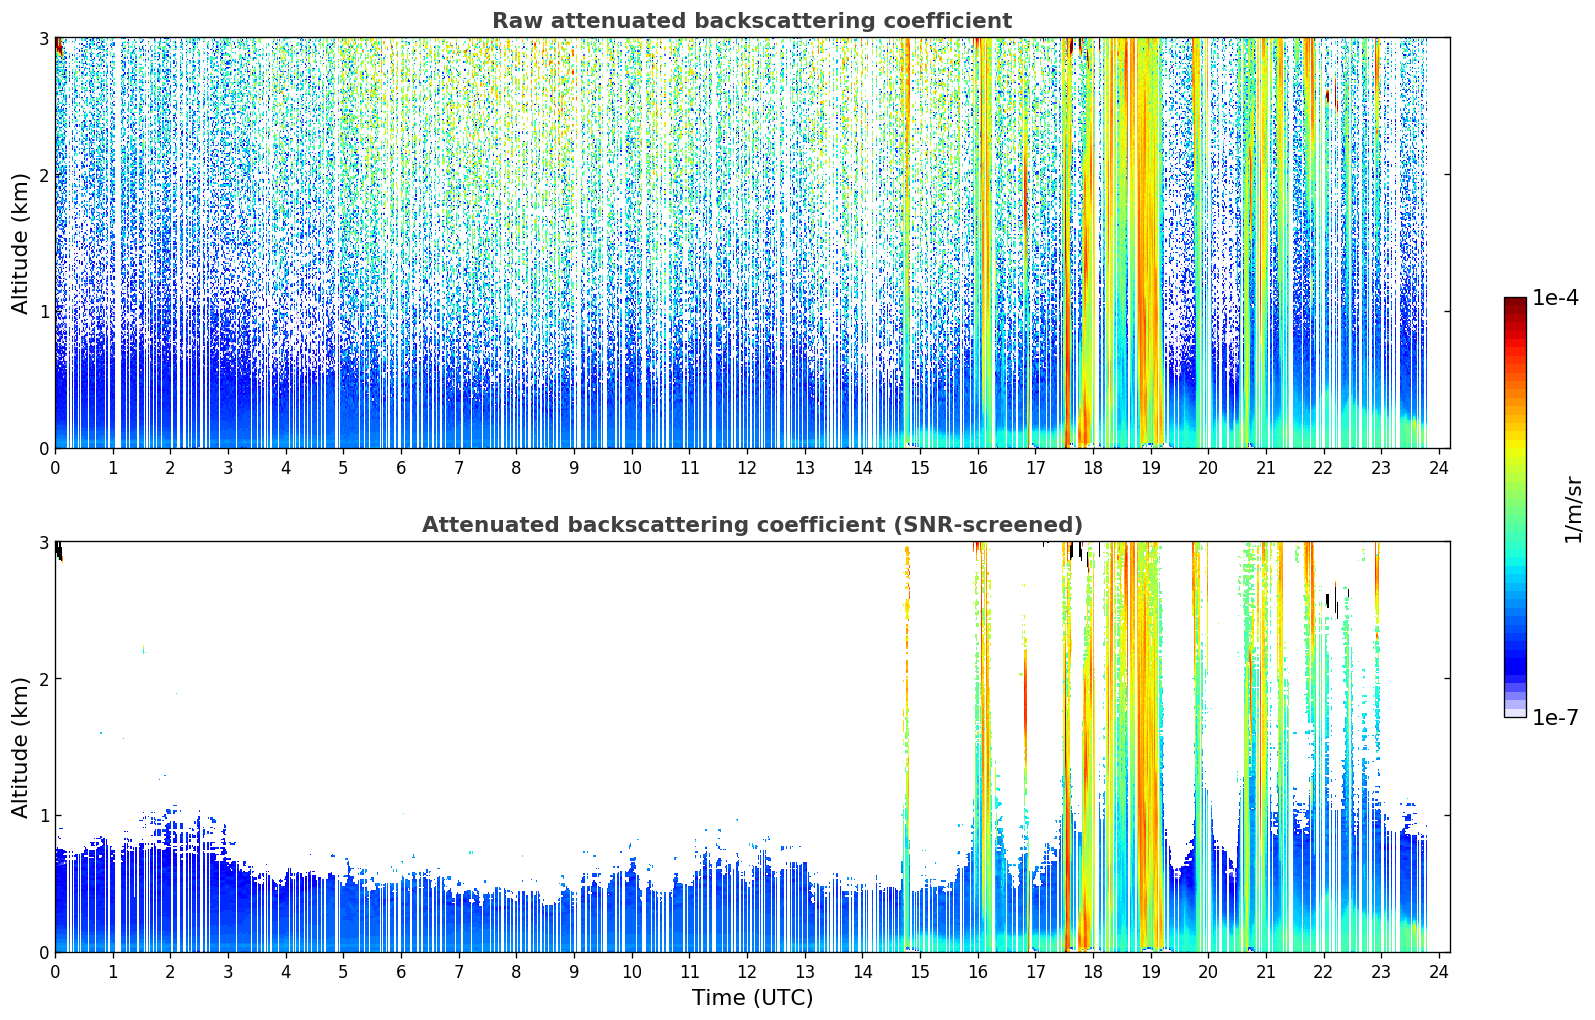Click the 'Time (UTC)' axis label
The image size is (1595, 1020).
pos(752,998)
